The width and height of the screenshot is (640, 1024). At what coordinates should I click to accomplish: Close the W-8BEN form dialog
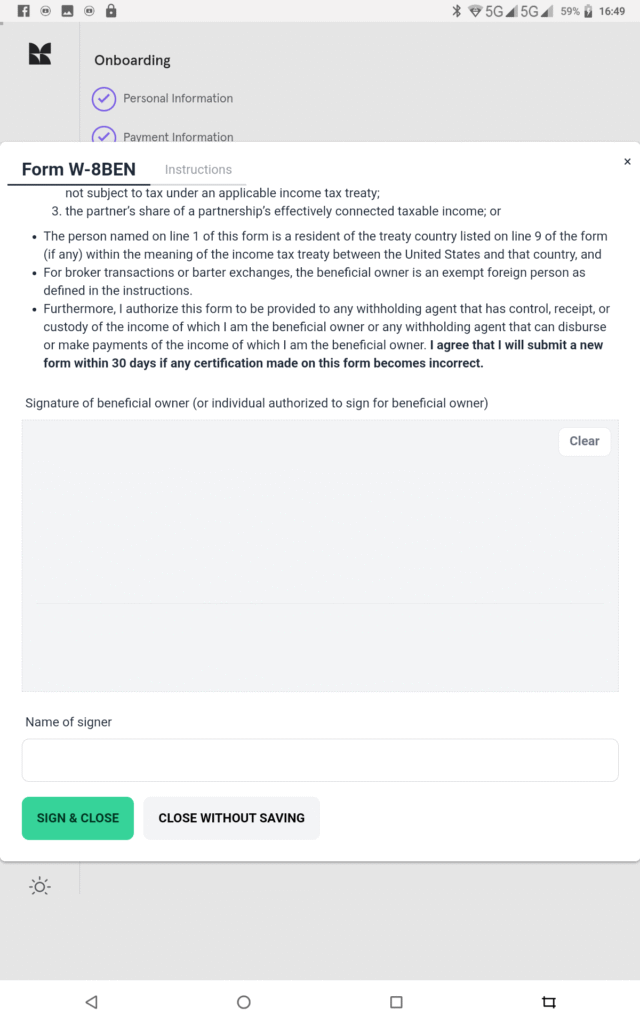[x=627, y=161]
